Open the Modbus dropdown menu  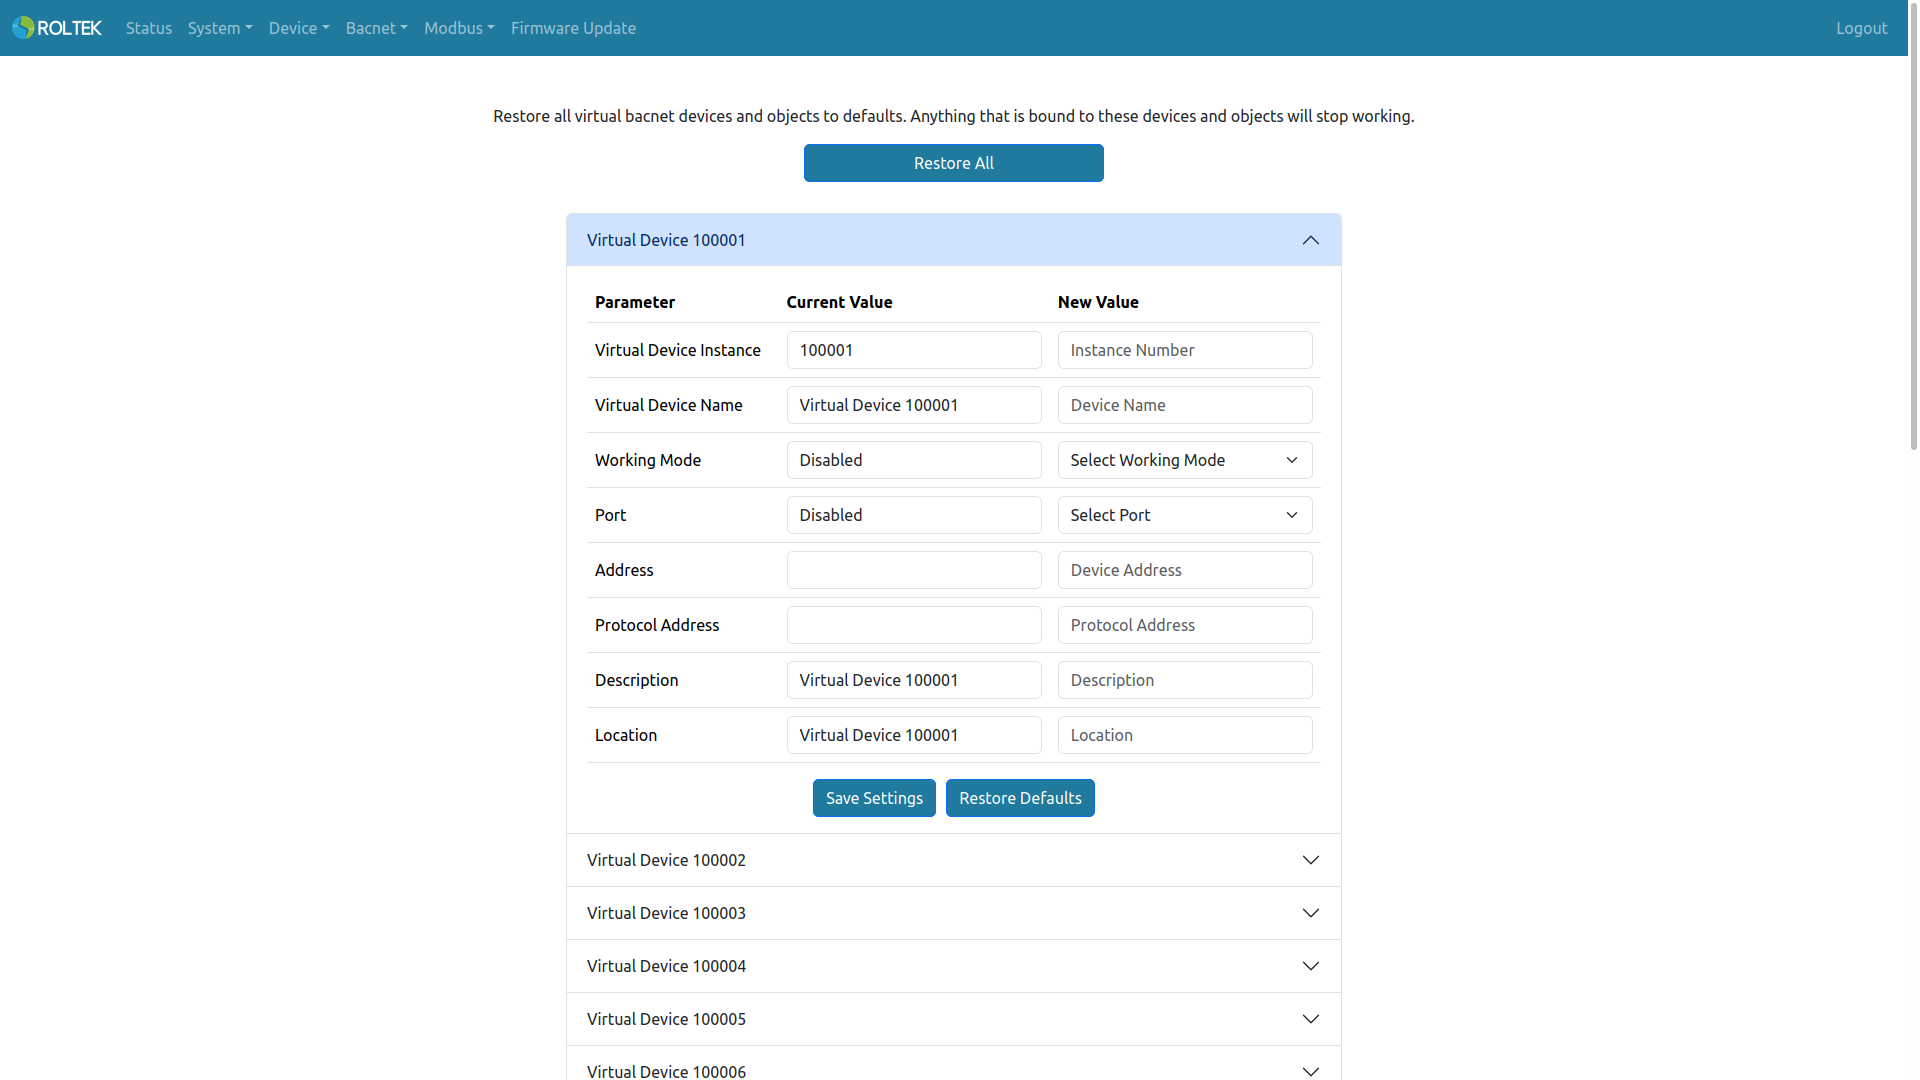click(x=459, y=28)
